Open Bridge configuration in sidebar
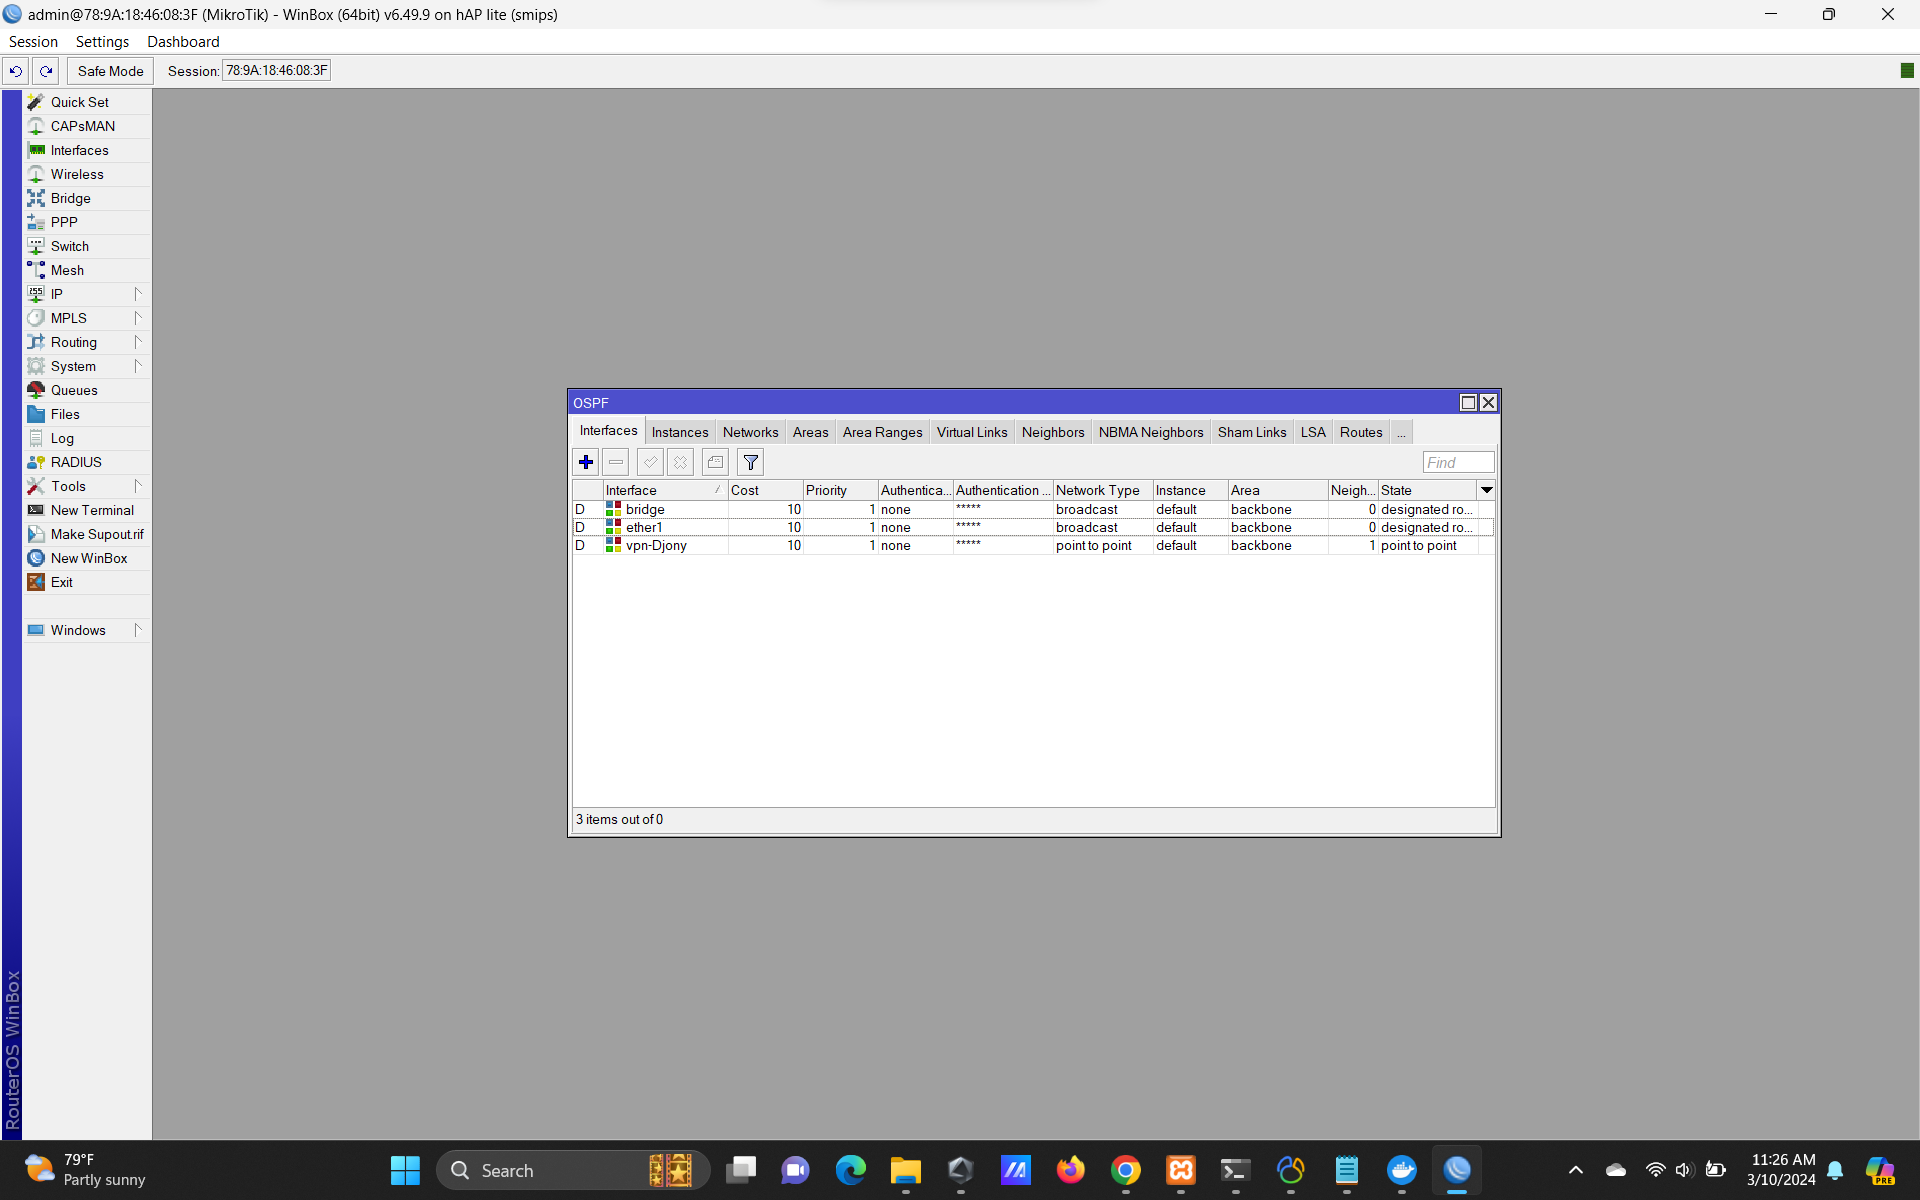The height and width of the screenshot is (1200, 1920). coord(87,198)
